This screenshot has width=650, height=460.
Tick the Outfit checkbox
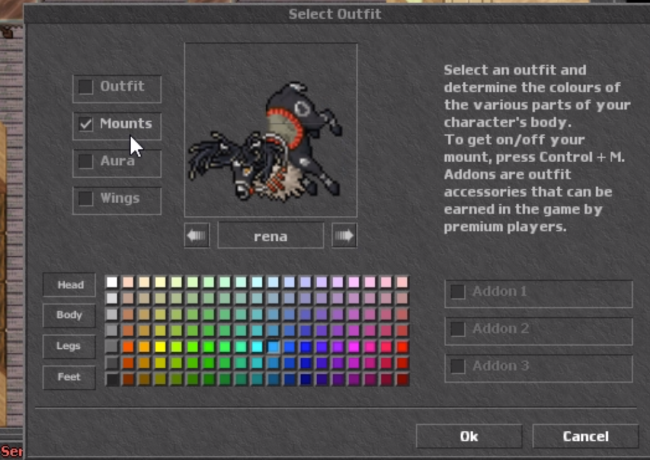(85, 87)
